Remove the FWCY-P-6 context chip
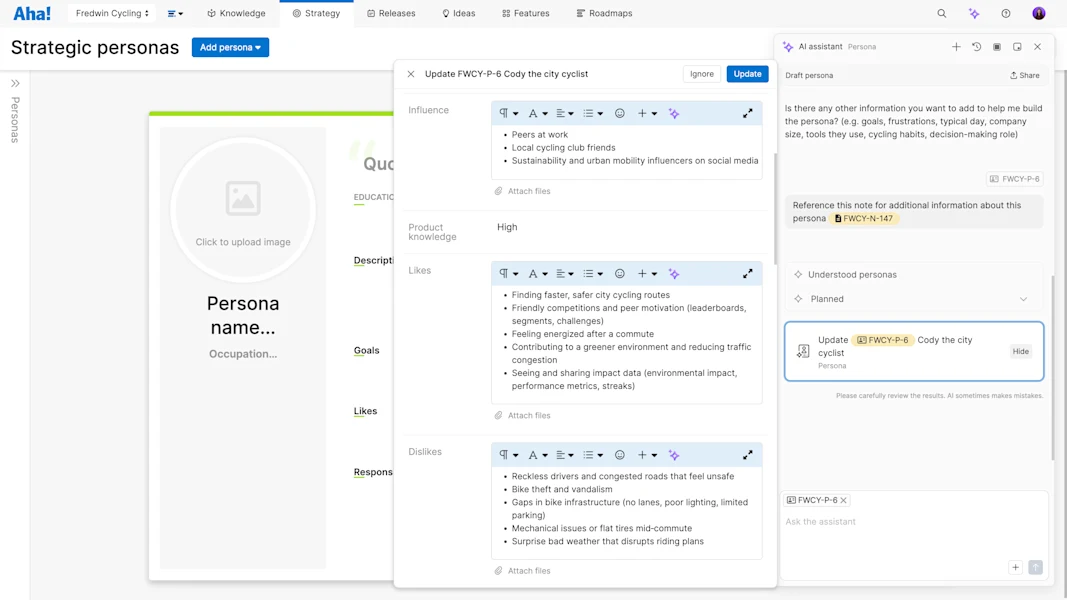 pyautogui.click(x=843, y=500)
